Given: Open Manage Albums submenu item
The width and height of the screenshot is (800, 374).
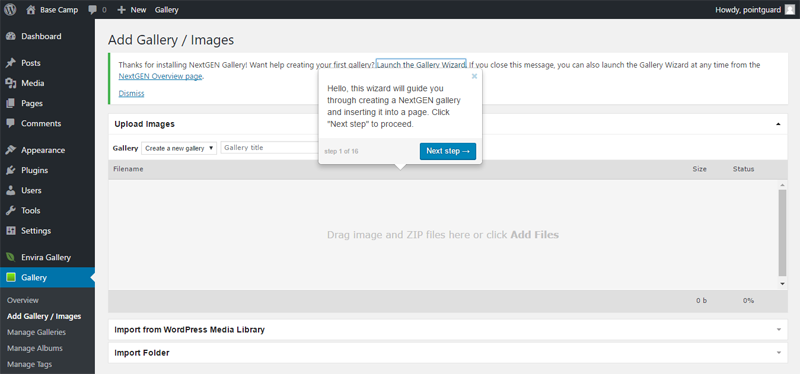Looking at the screenshot, I should [x=35, y=348].
